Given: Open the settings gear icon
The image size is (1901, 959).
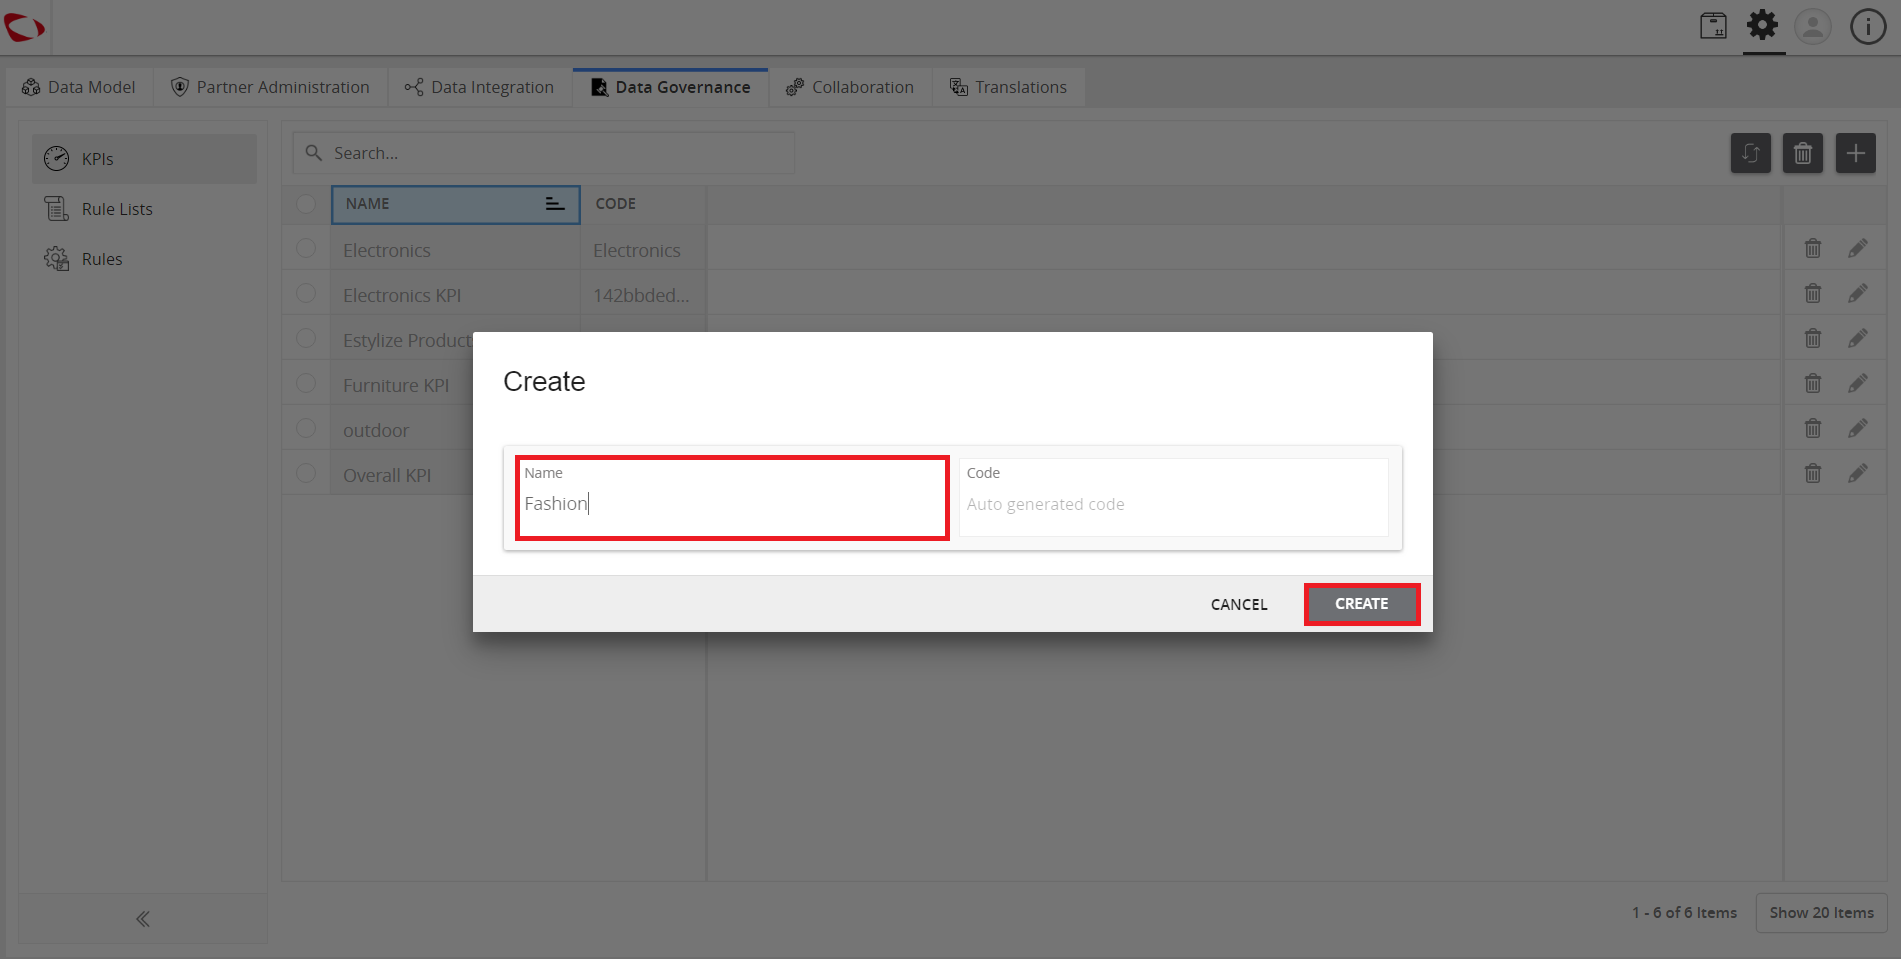Looking at the screenshot, I should point(1763,25).
